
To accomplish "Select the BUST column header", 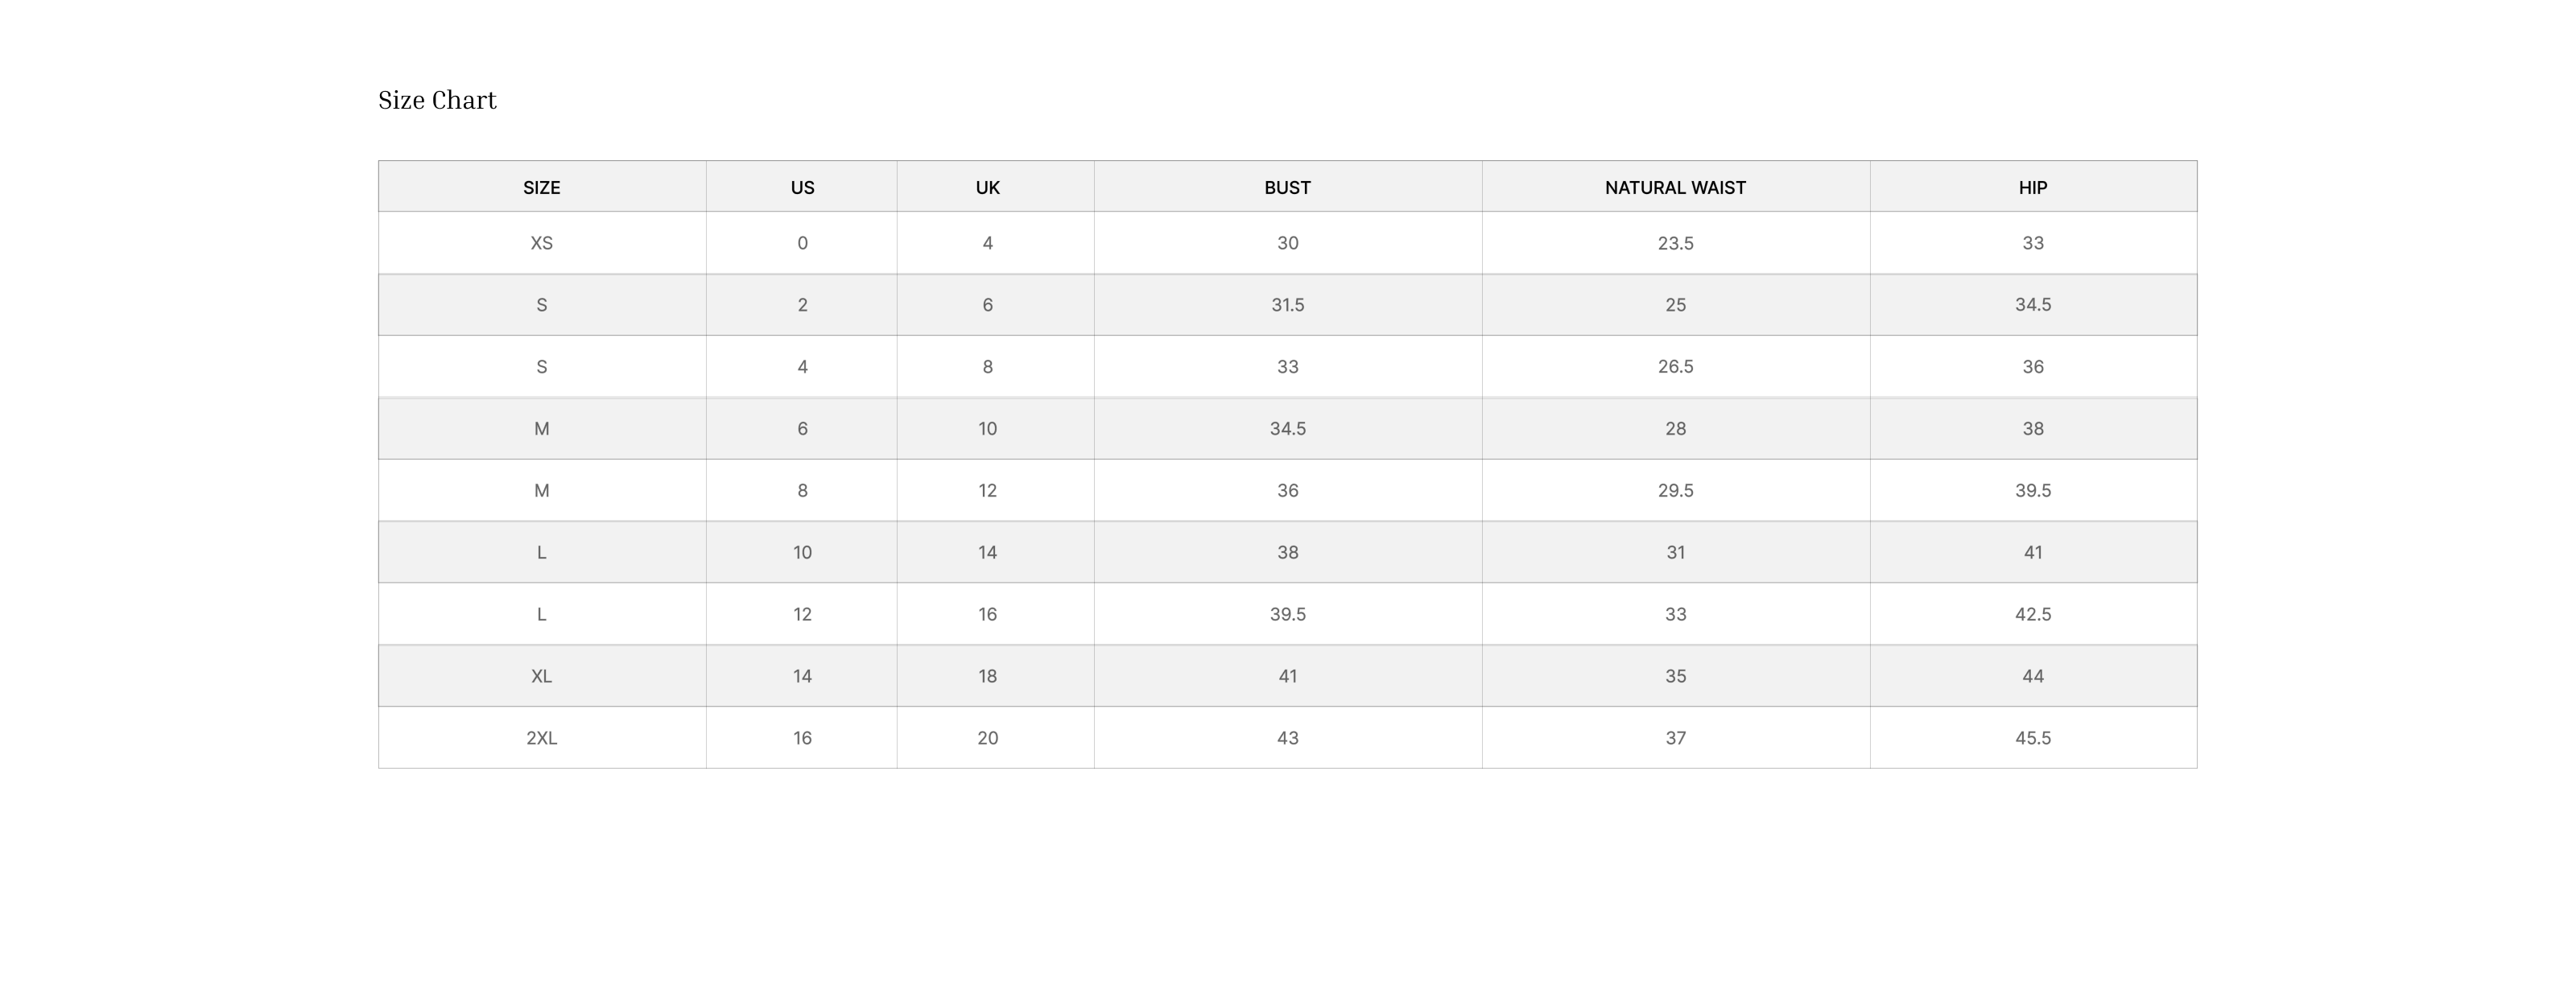I will pyautogui.click(x=1287, y=187).
